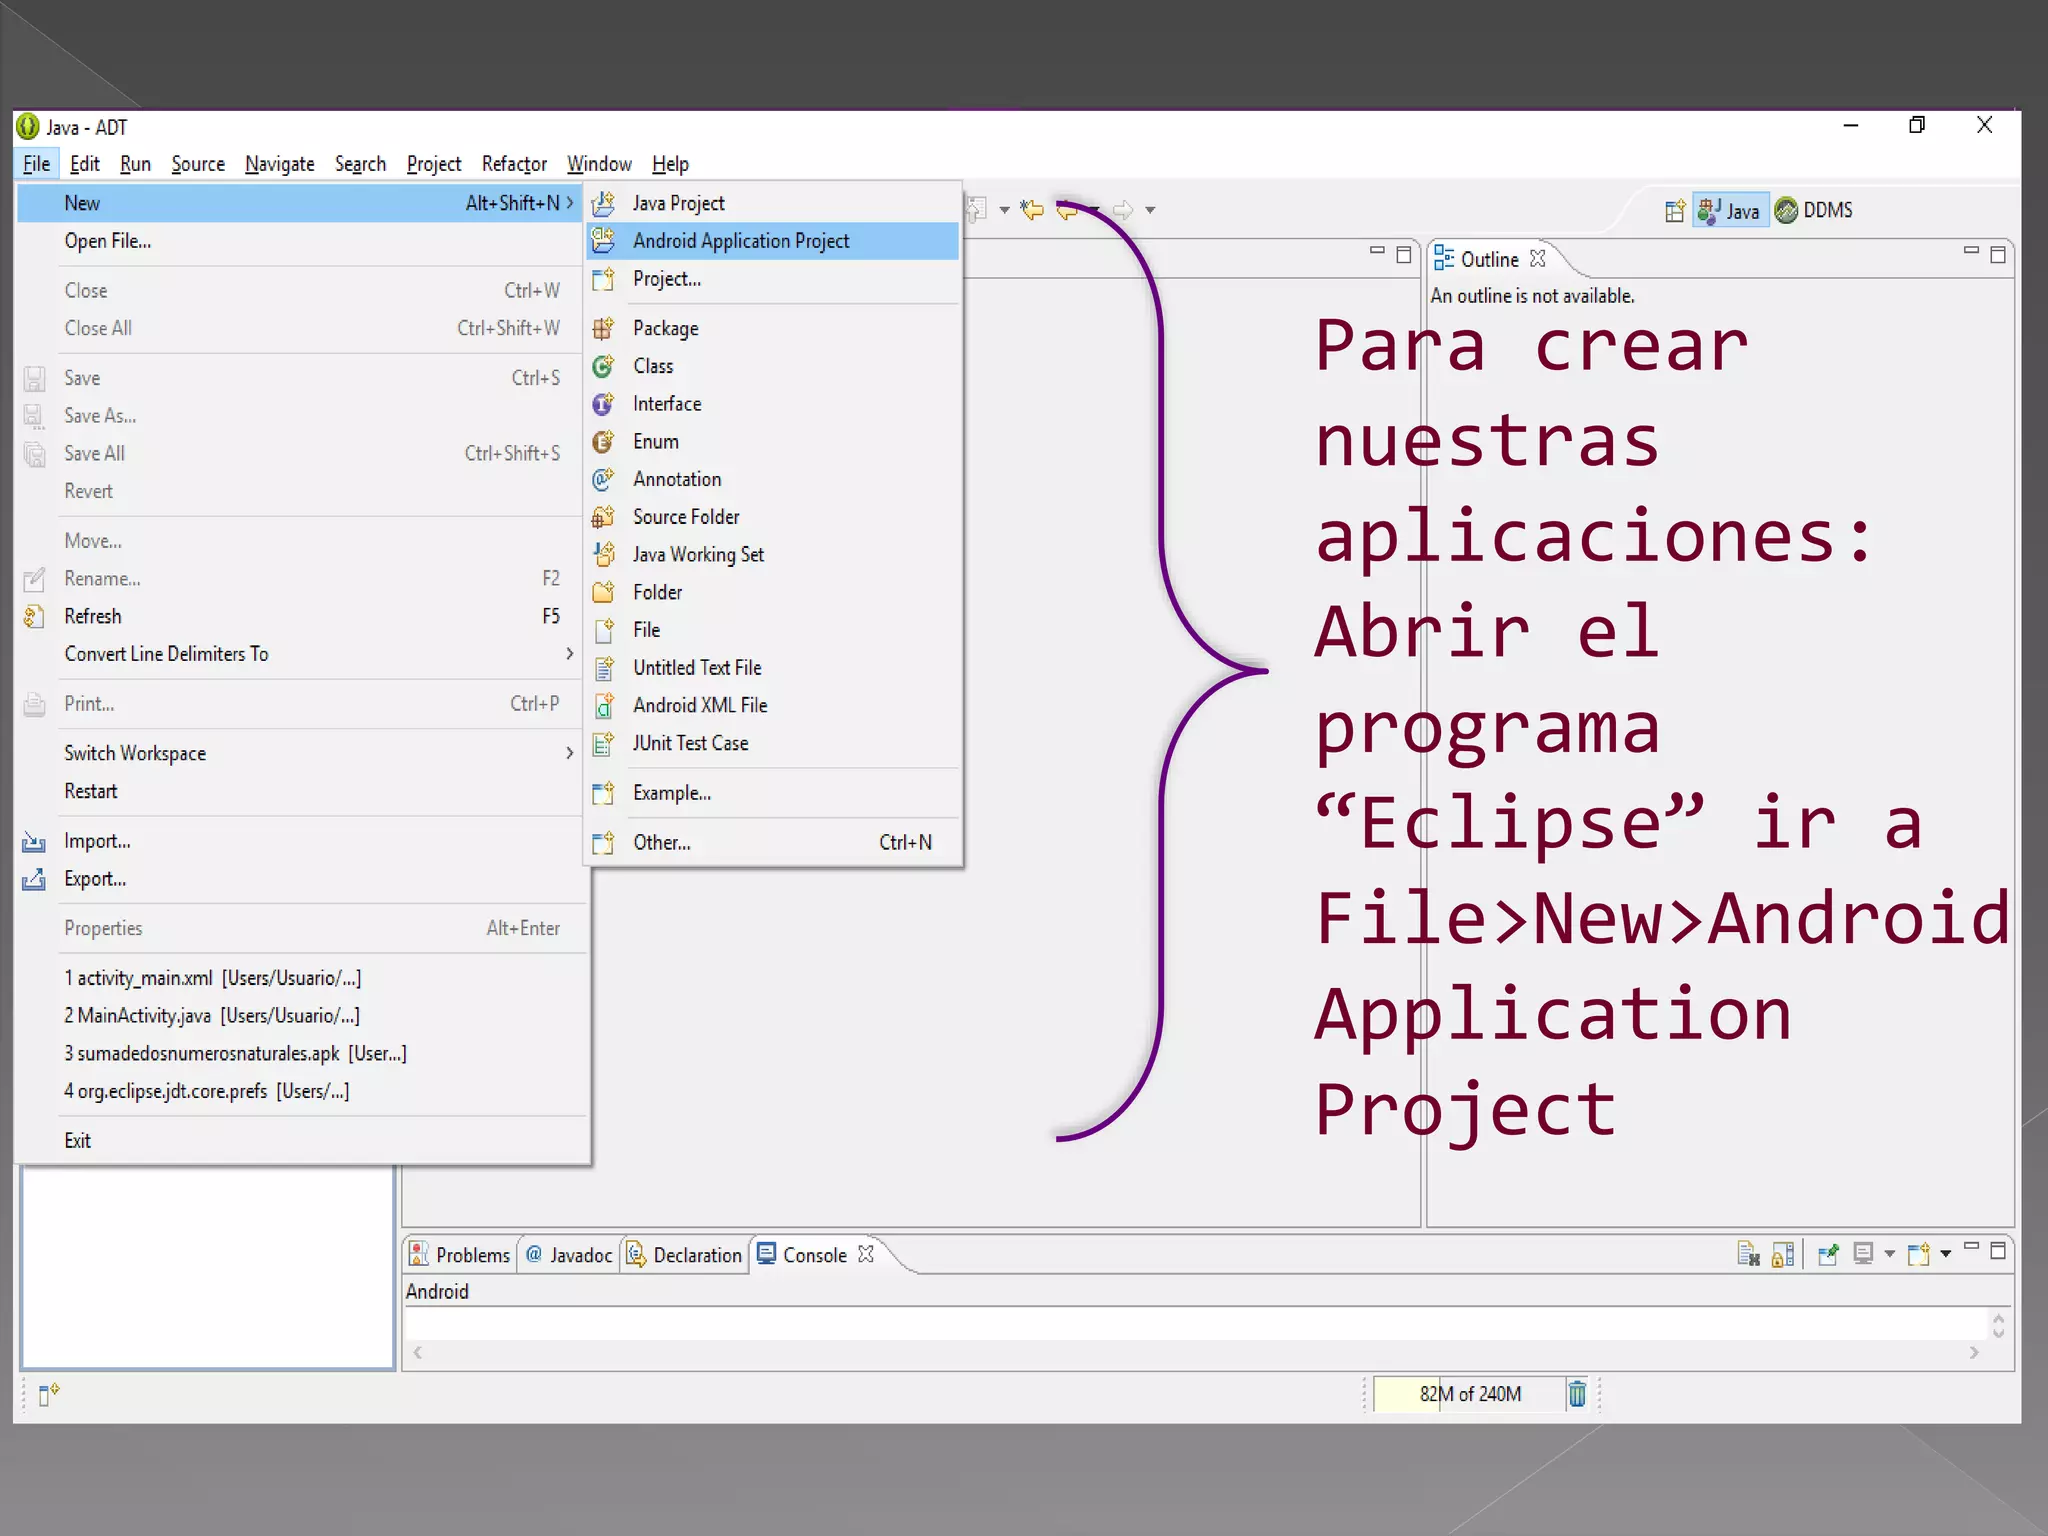Click the Other... wizard icon

point(603,843)
